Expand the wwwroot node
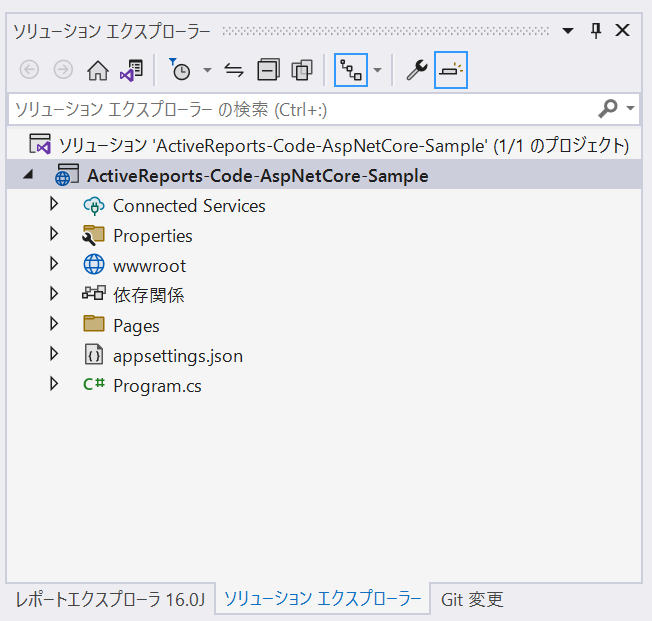The image size is (652, 621). 54,264
